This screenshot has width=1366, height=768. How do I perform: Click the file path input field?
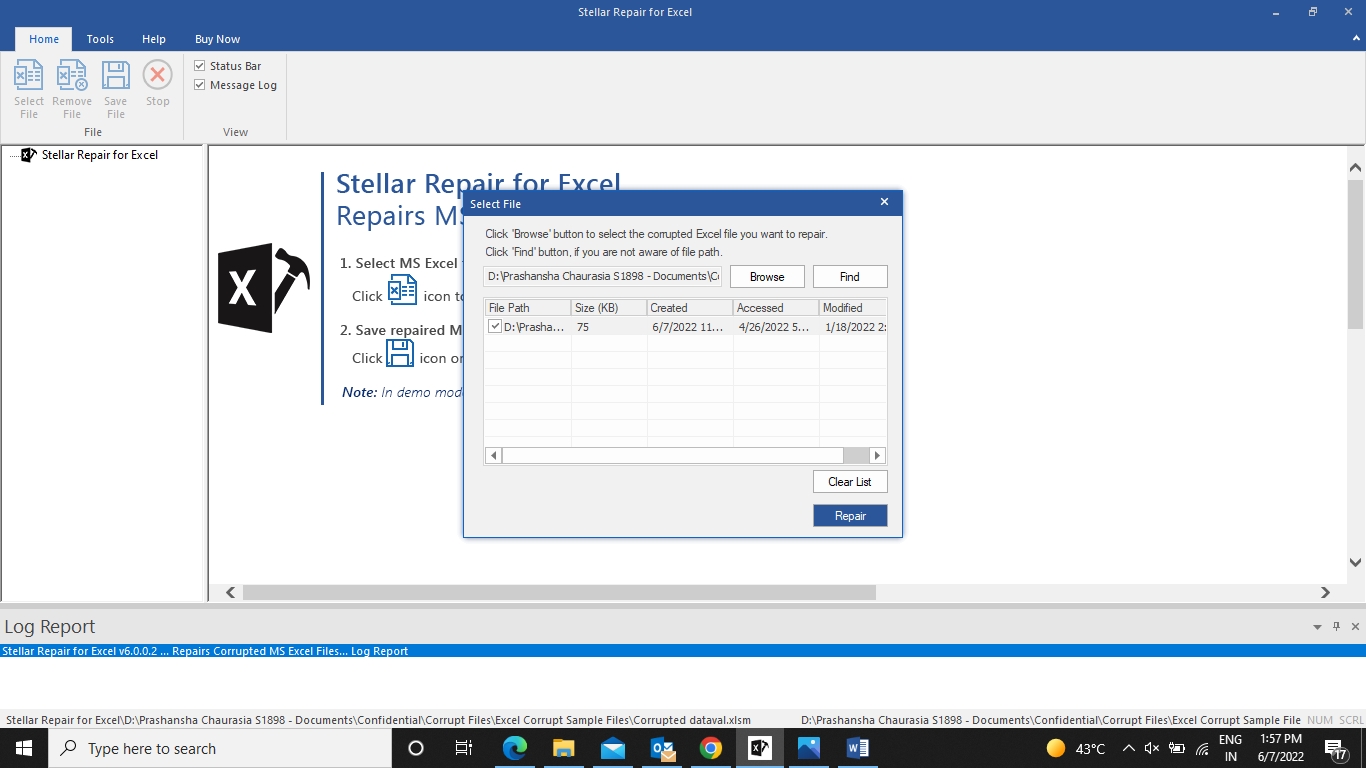603,276
